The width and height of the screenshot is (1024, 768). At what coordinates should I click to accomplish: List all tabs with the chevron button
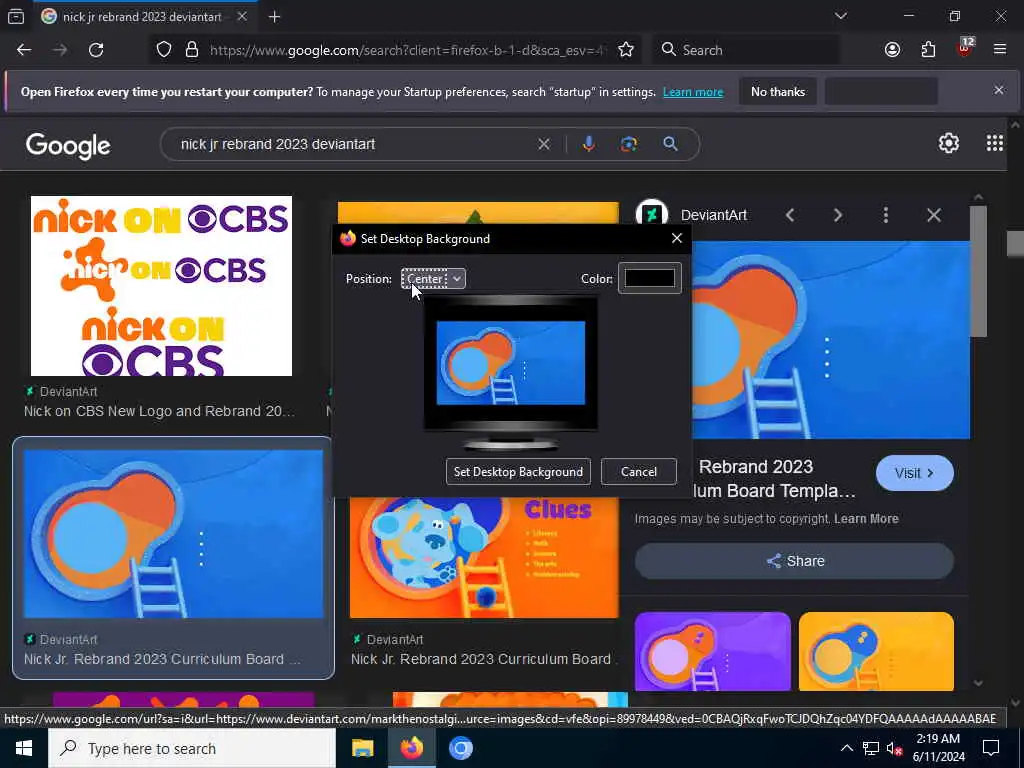[840, 16]
